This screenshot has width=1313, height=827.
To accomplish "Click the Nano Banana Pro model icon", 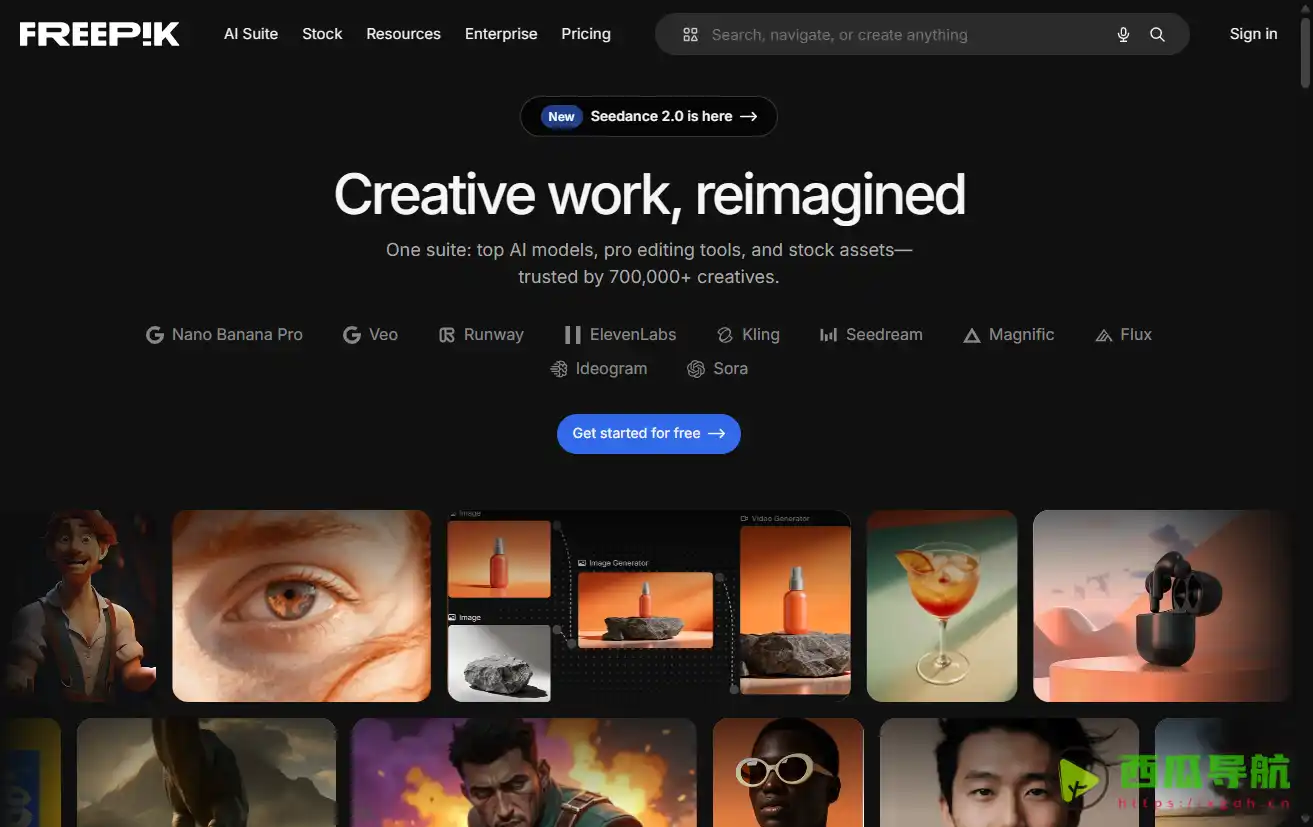I will click(155, 334).
